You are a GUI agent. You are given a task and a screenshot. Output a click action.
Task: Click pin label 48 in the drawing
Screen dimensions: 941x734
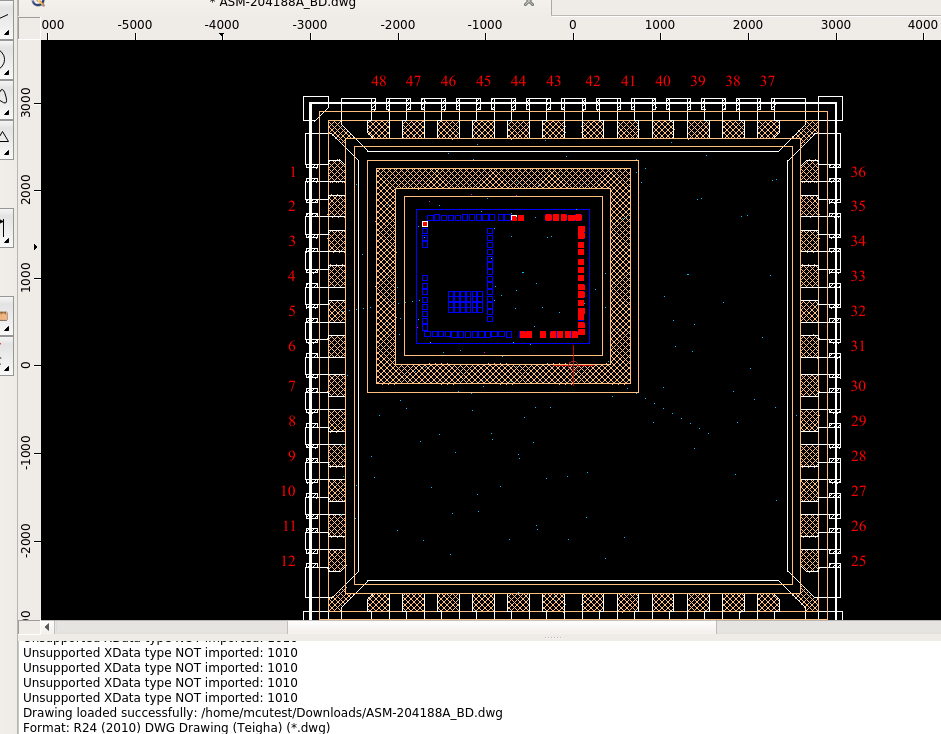(x=378, y=81)
